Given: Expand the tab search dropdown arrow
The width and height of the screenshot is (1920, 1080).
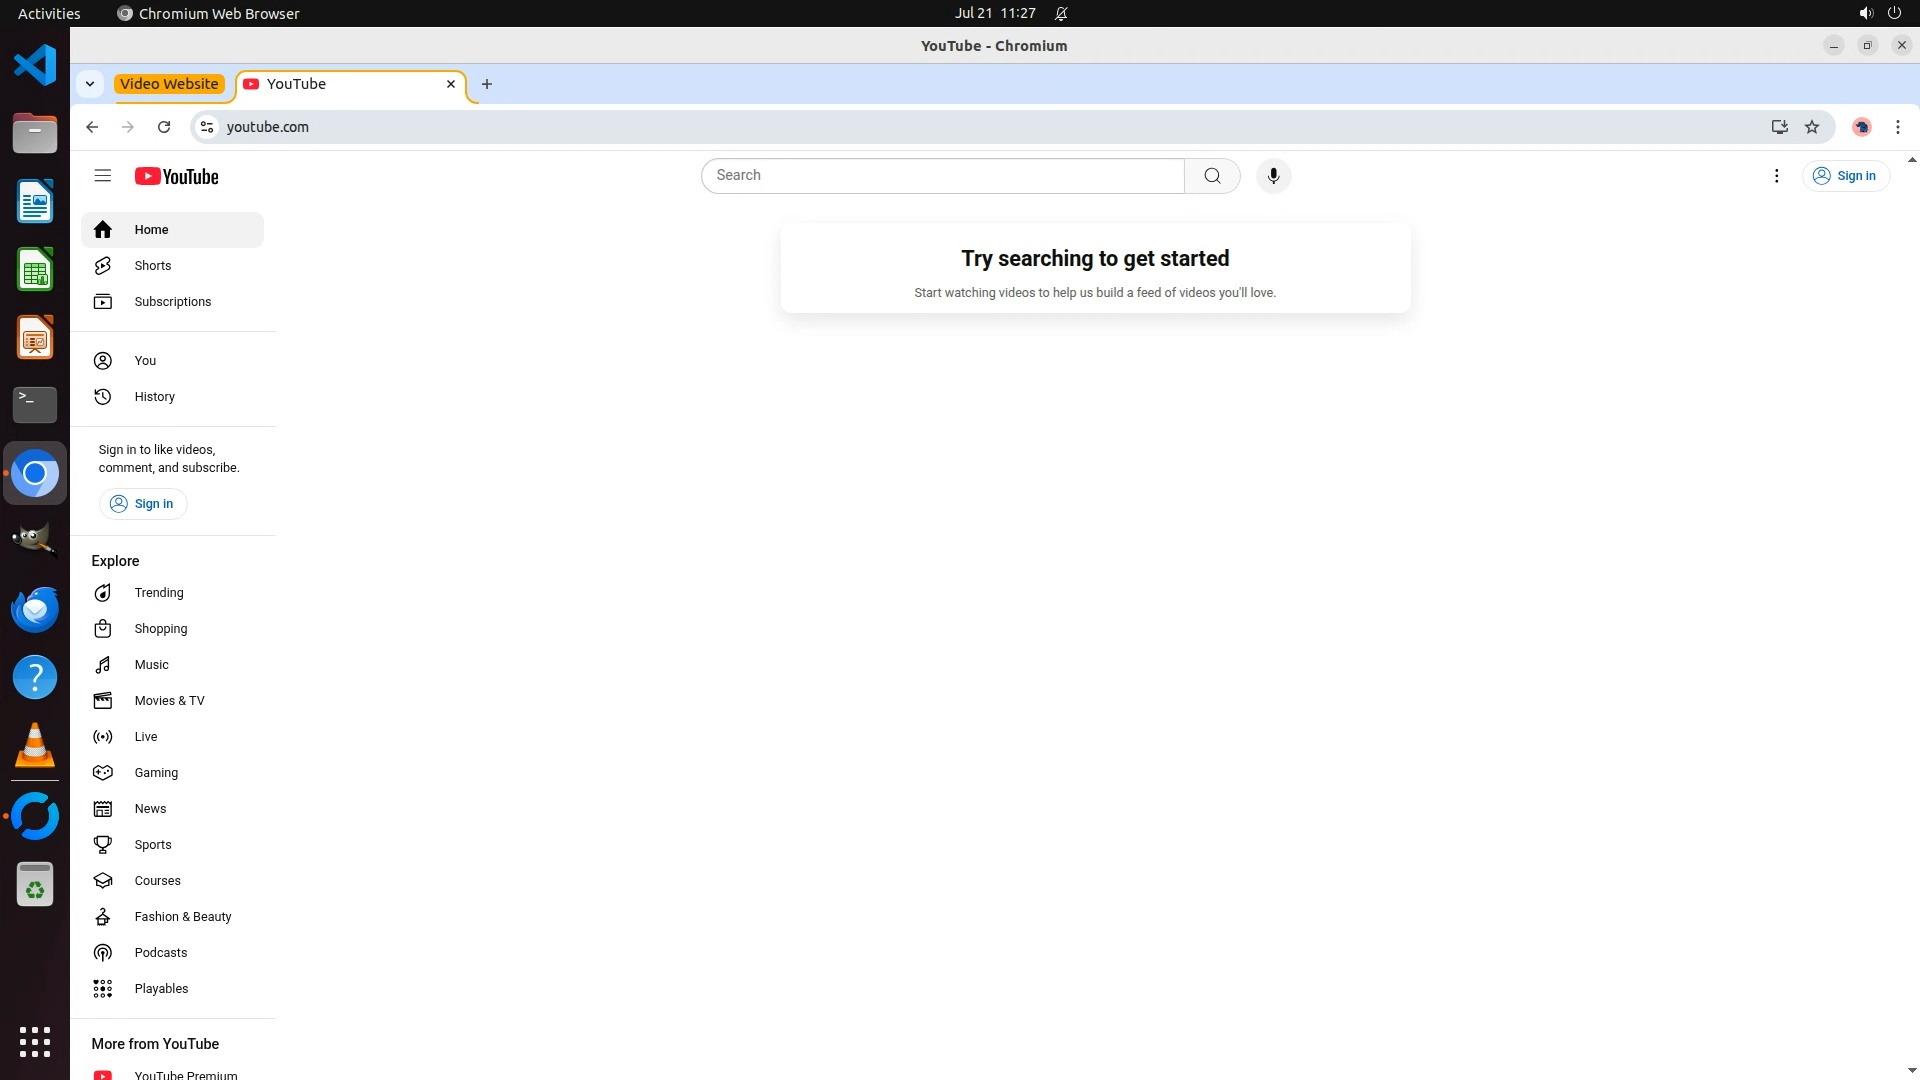Looking at the screenshot, I should pos(90,84).
